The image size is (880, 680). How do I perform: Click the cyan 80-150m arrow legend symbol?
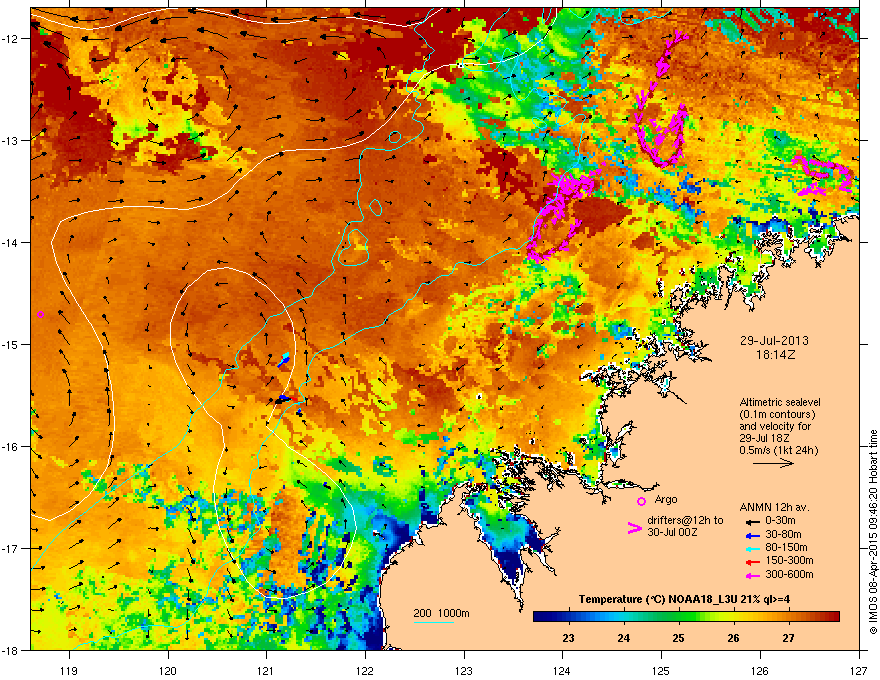coord(752,548)
